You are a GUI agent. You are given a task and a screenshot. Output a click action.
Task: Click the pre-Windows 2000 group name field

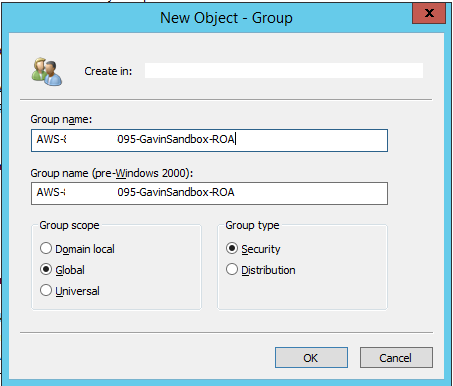209,193
